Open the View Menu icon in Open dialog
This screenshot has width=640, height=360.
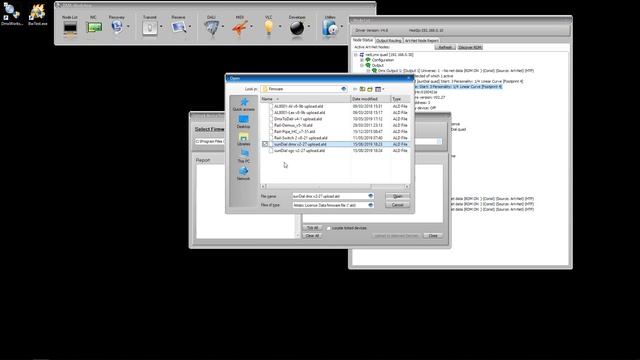point(379,89)
